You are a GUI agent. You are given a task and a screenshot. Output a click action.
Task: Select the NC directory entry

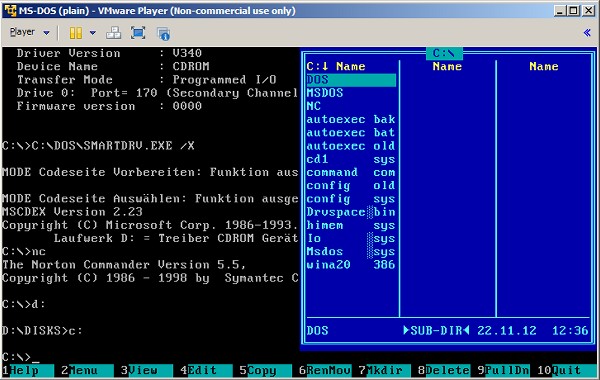coord(351,106)
